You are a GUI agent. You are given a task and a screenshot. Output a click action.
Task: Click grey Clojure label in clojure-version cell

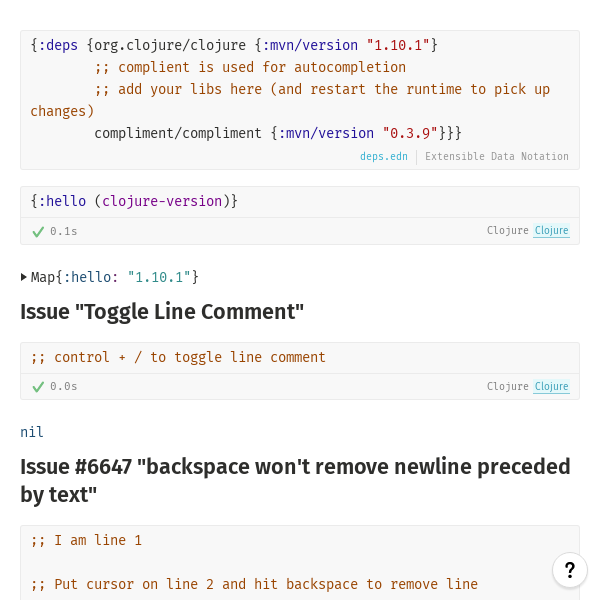(x=507, y=231)
